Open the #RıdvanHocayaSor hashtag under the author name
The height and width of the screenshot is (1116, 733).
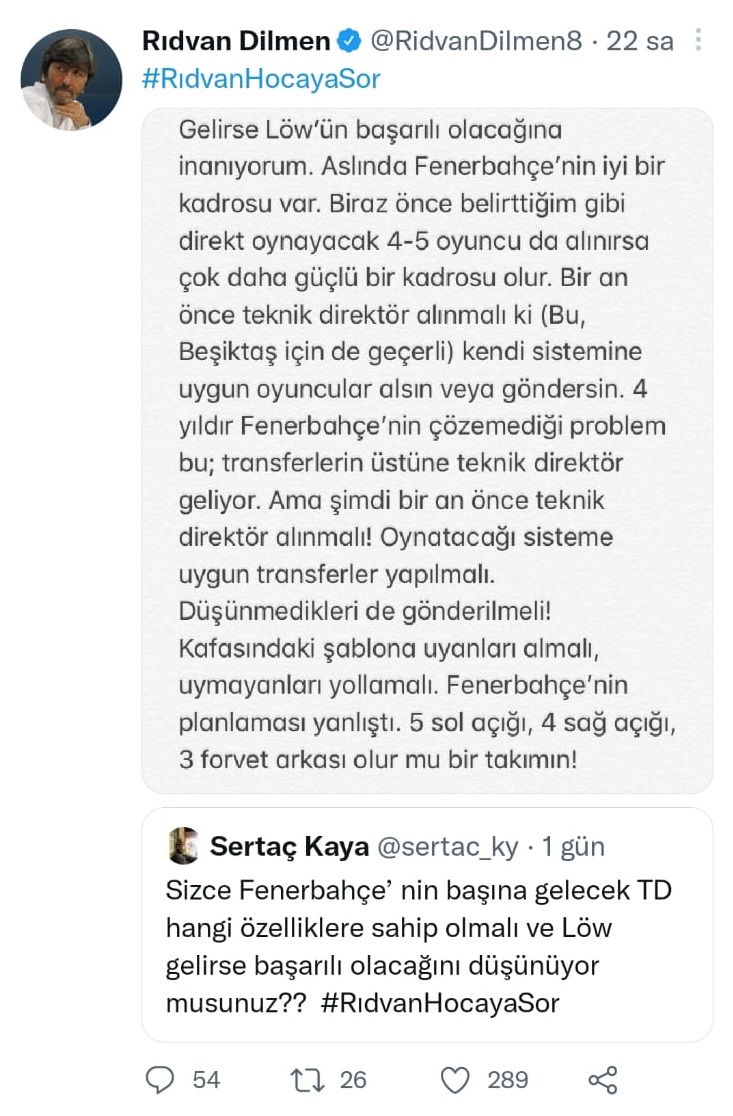tap(262, 78)
